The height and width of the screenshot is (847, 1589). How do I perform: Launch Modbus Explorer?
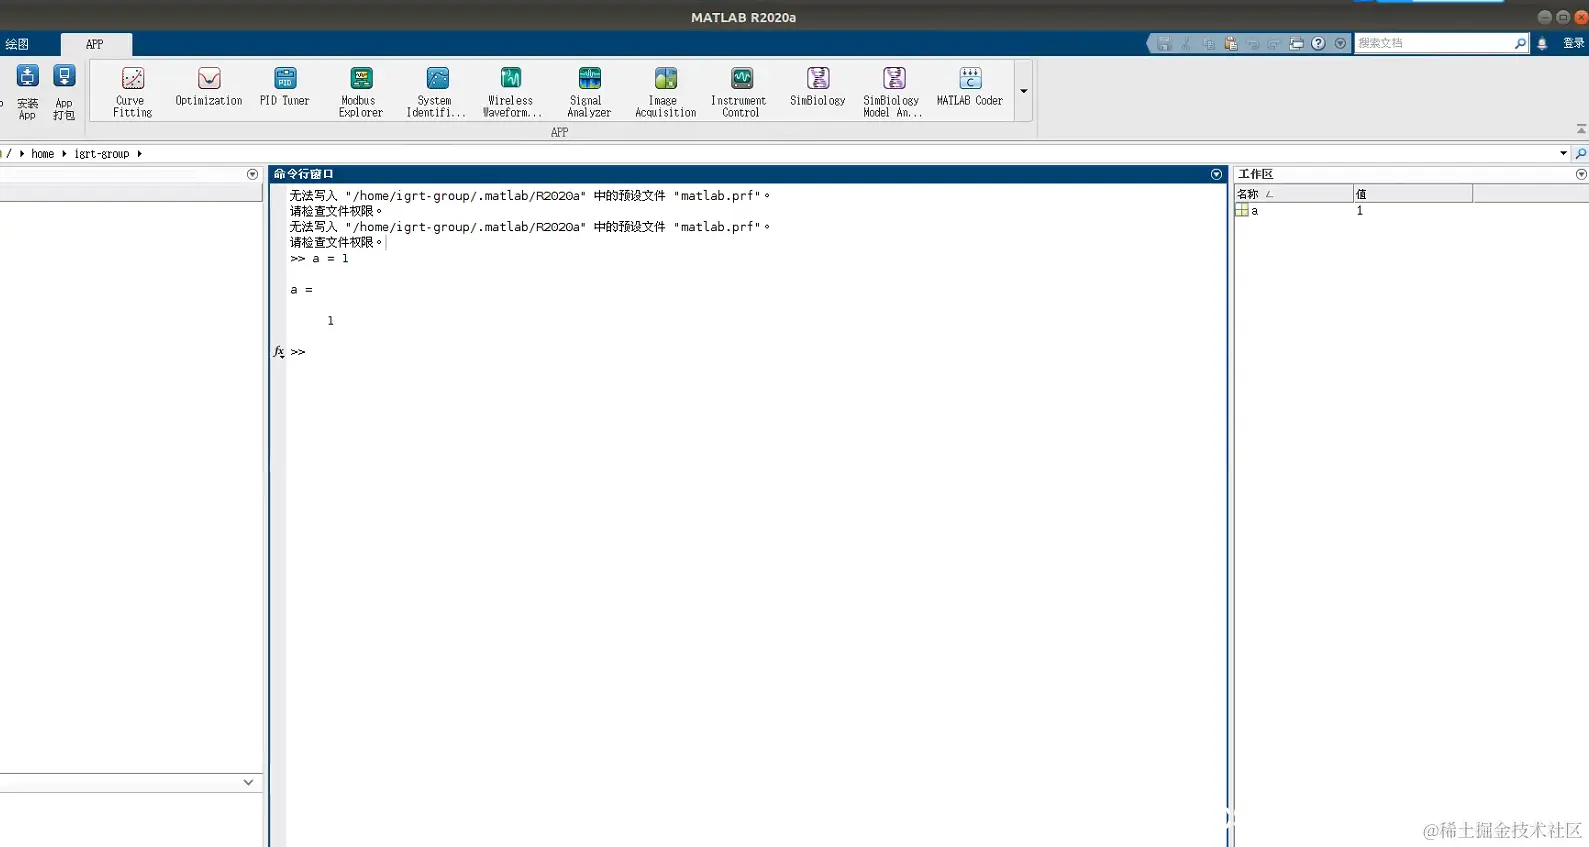pyautogui.click(x=361, y=92)
